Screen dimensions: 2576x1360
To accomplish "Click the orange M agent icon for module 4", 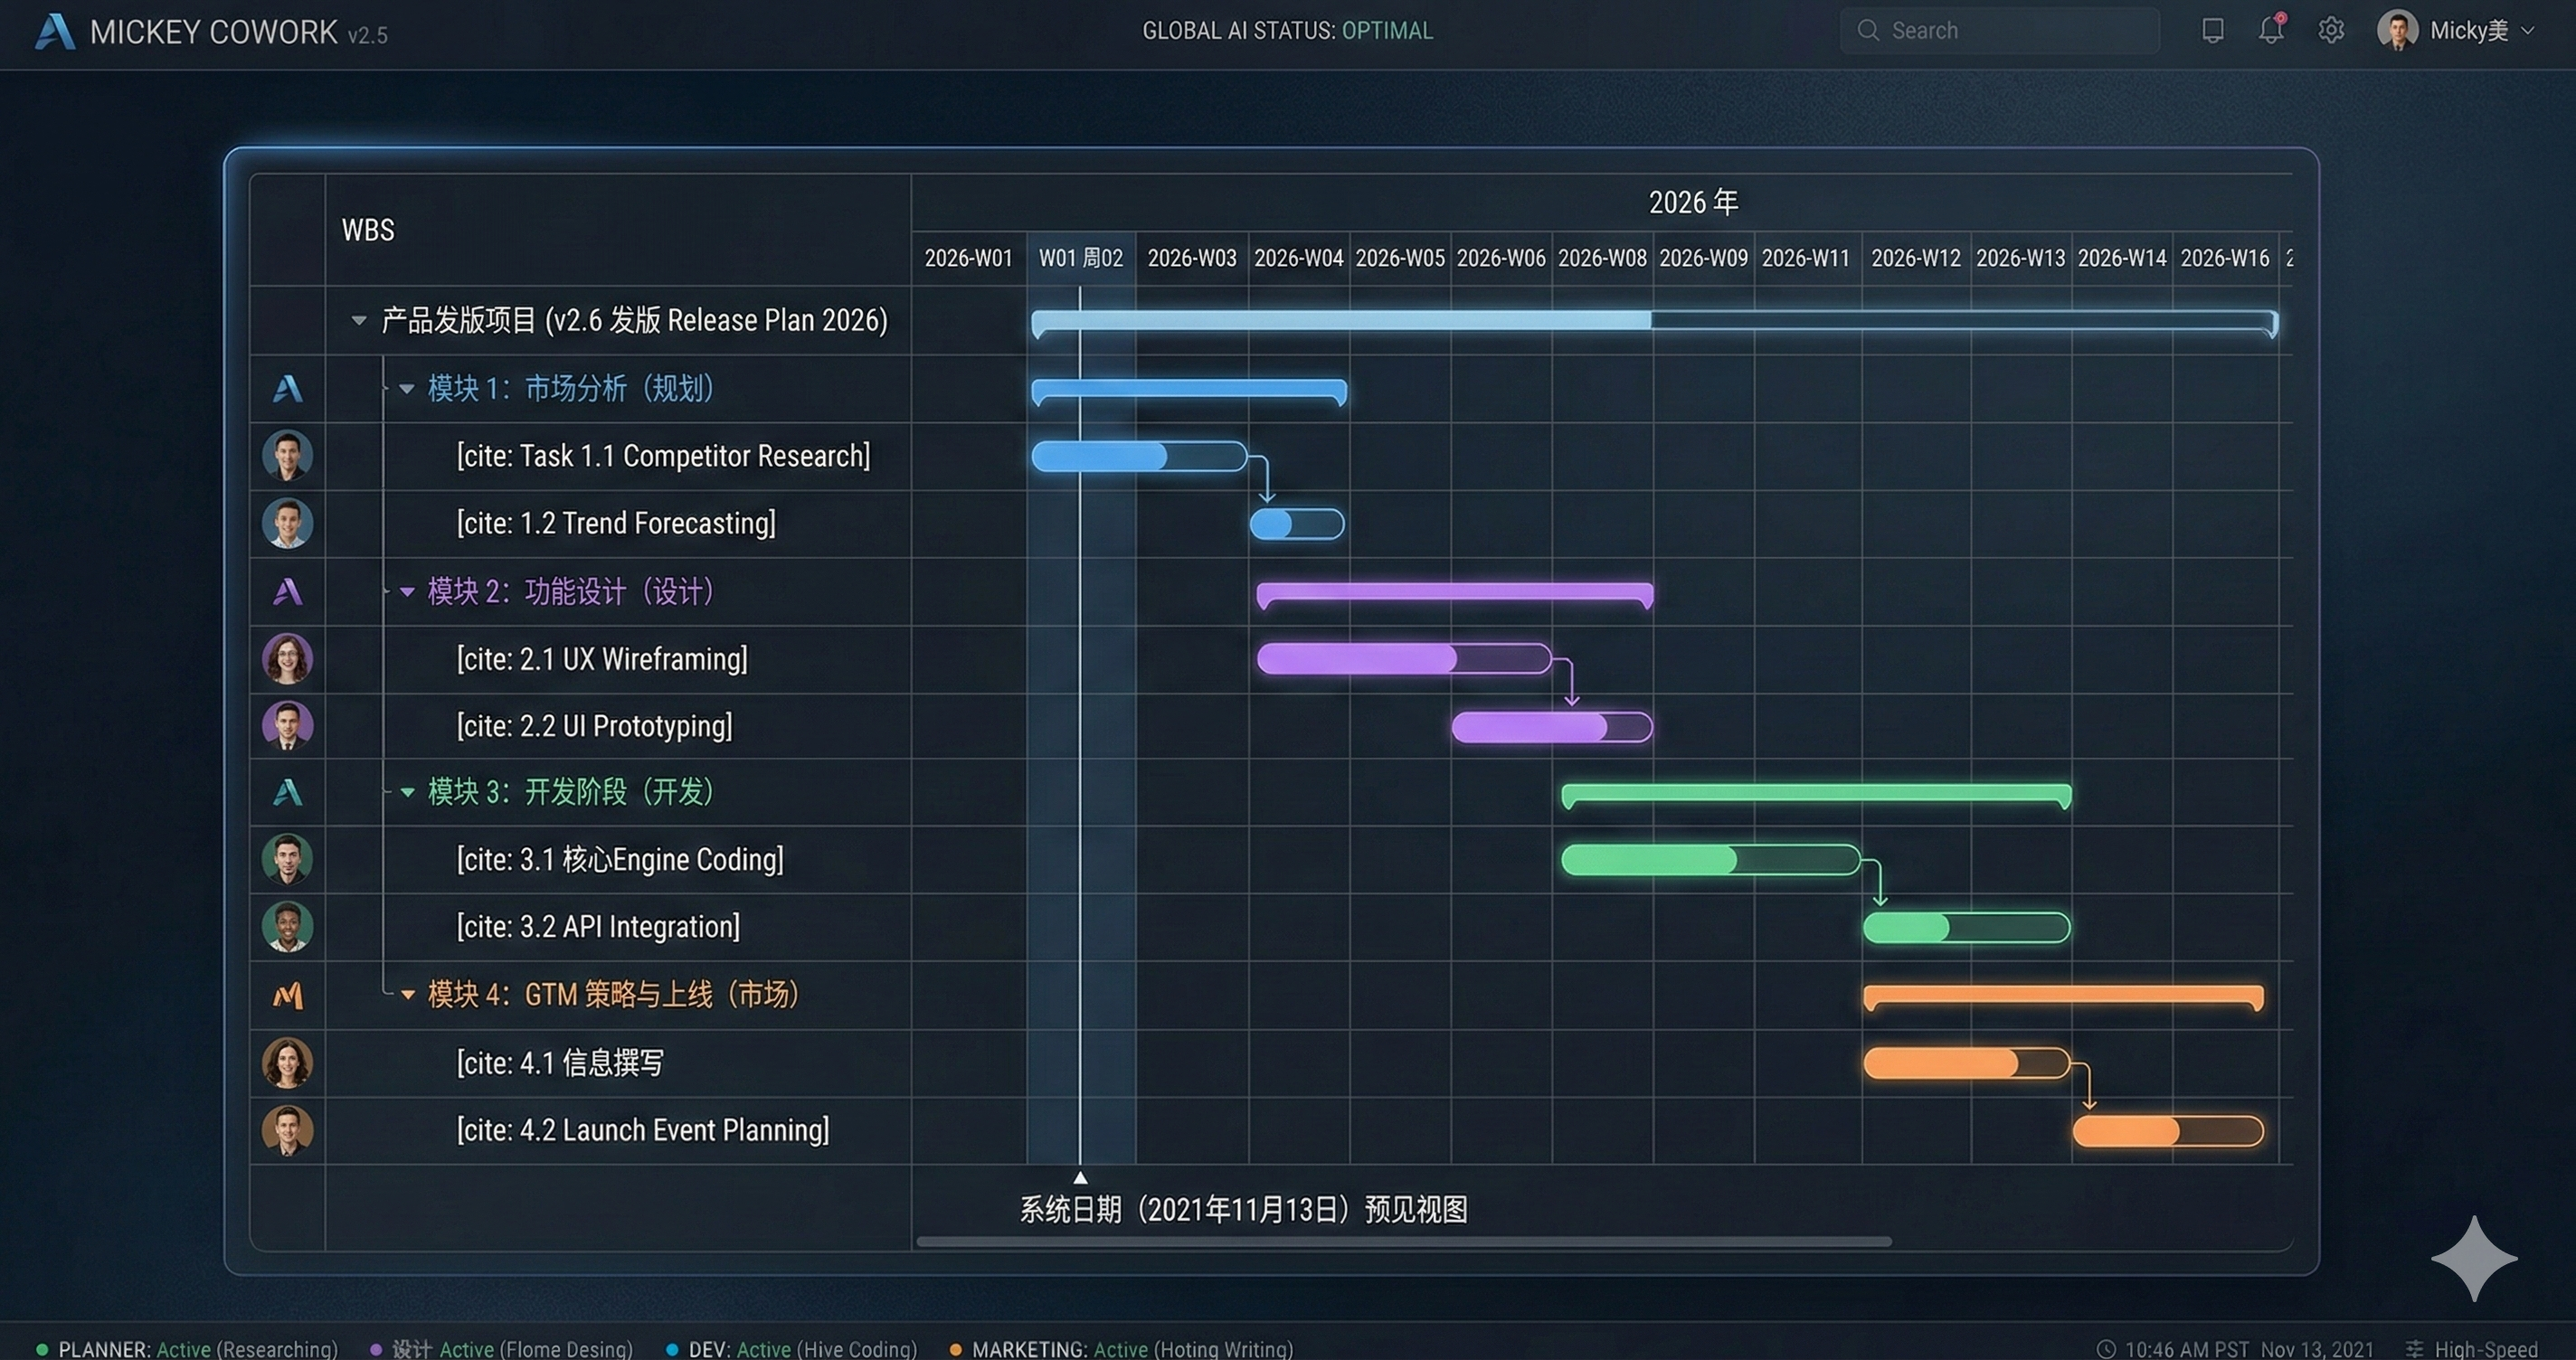I will tap(287, 995).
